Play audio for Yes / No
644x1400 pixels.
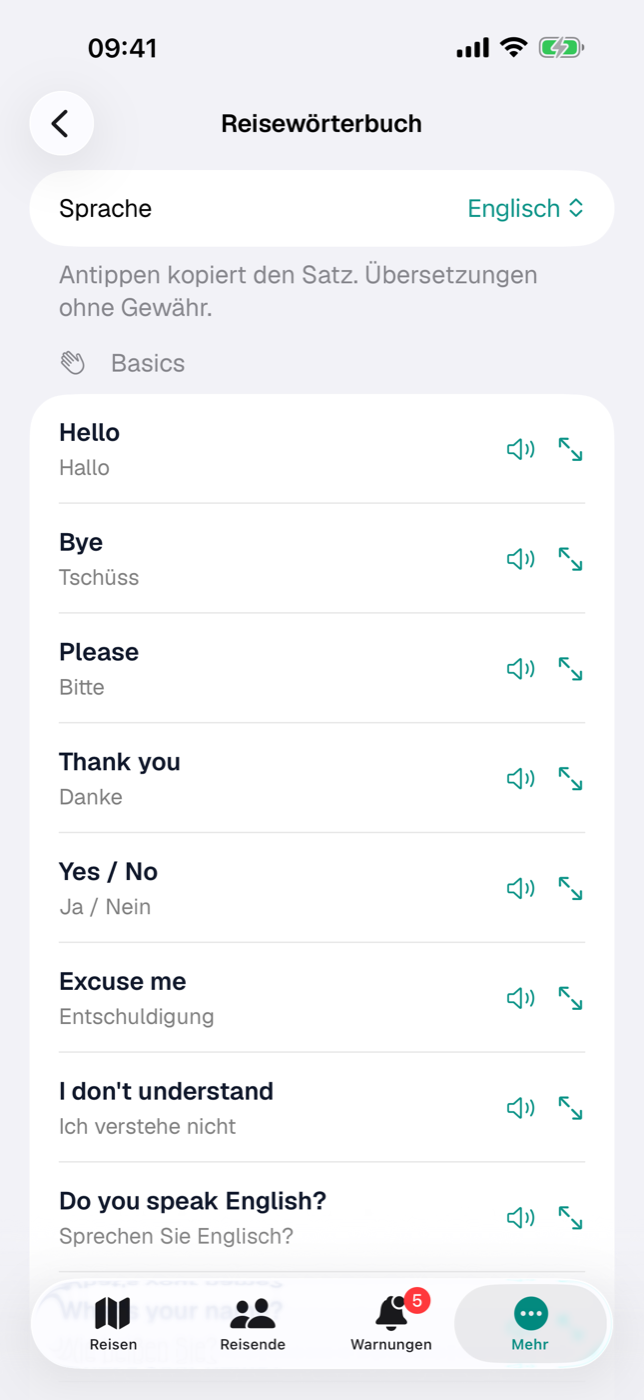click(520, 889)
